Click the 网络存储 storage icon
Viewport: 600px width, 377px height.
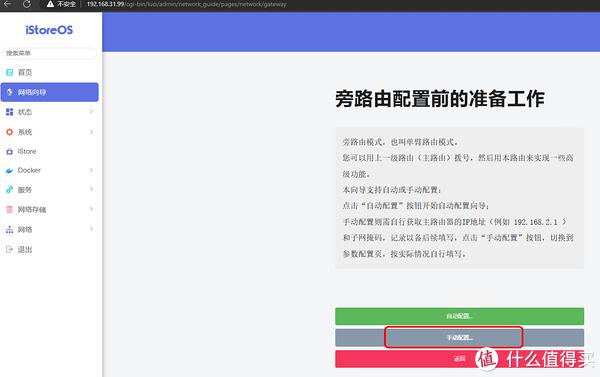click(x=10, y=209)
